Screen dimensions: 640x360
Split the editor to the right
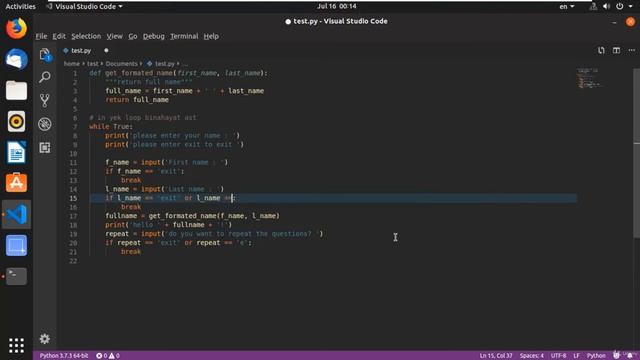click(616, 51)
